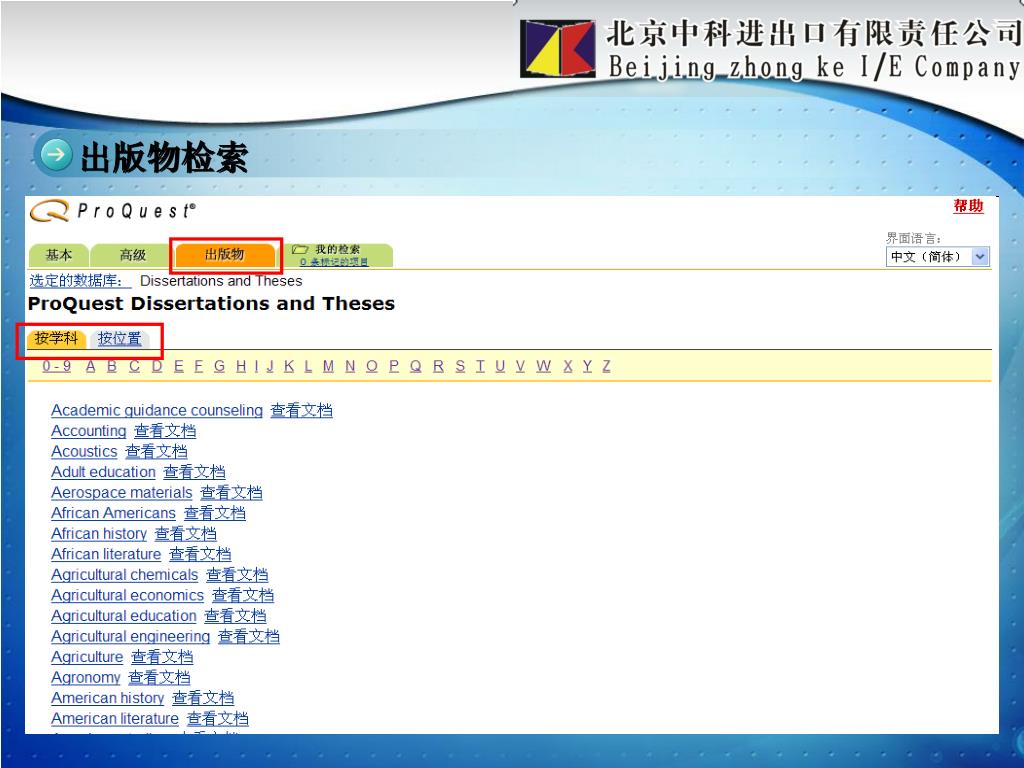1024x768 pixels.
Task: Jump to letter U index
Action: [500, 366]
